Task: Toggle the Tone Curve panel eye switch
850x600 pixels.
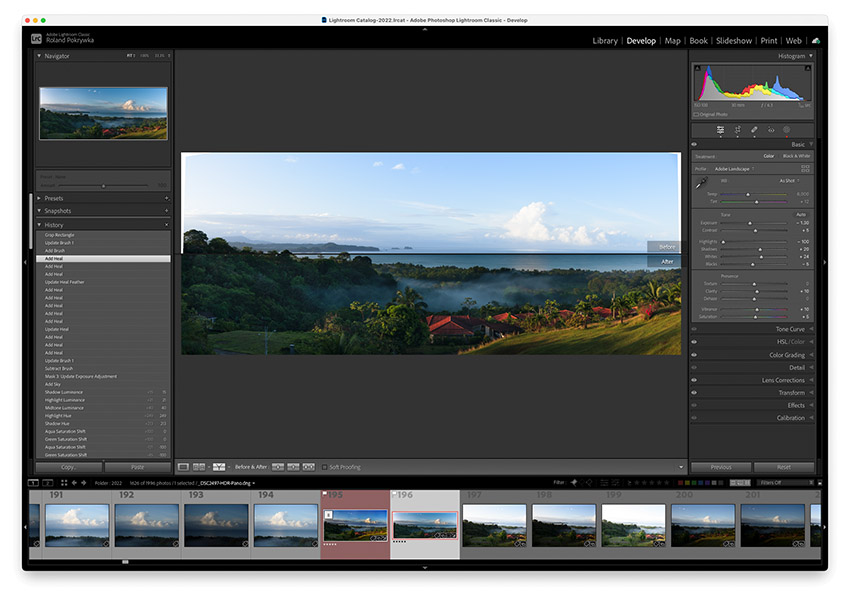Action: point(694,329)
